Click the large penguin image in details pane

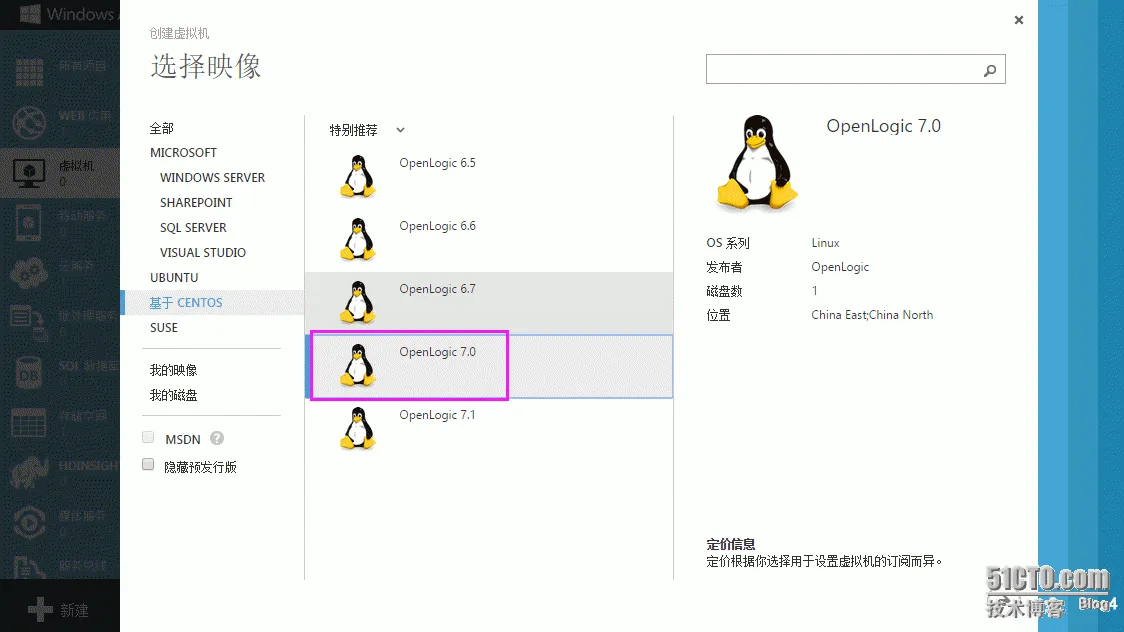pos(757,163)
